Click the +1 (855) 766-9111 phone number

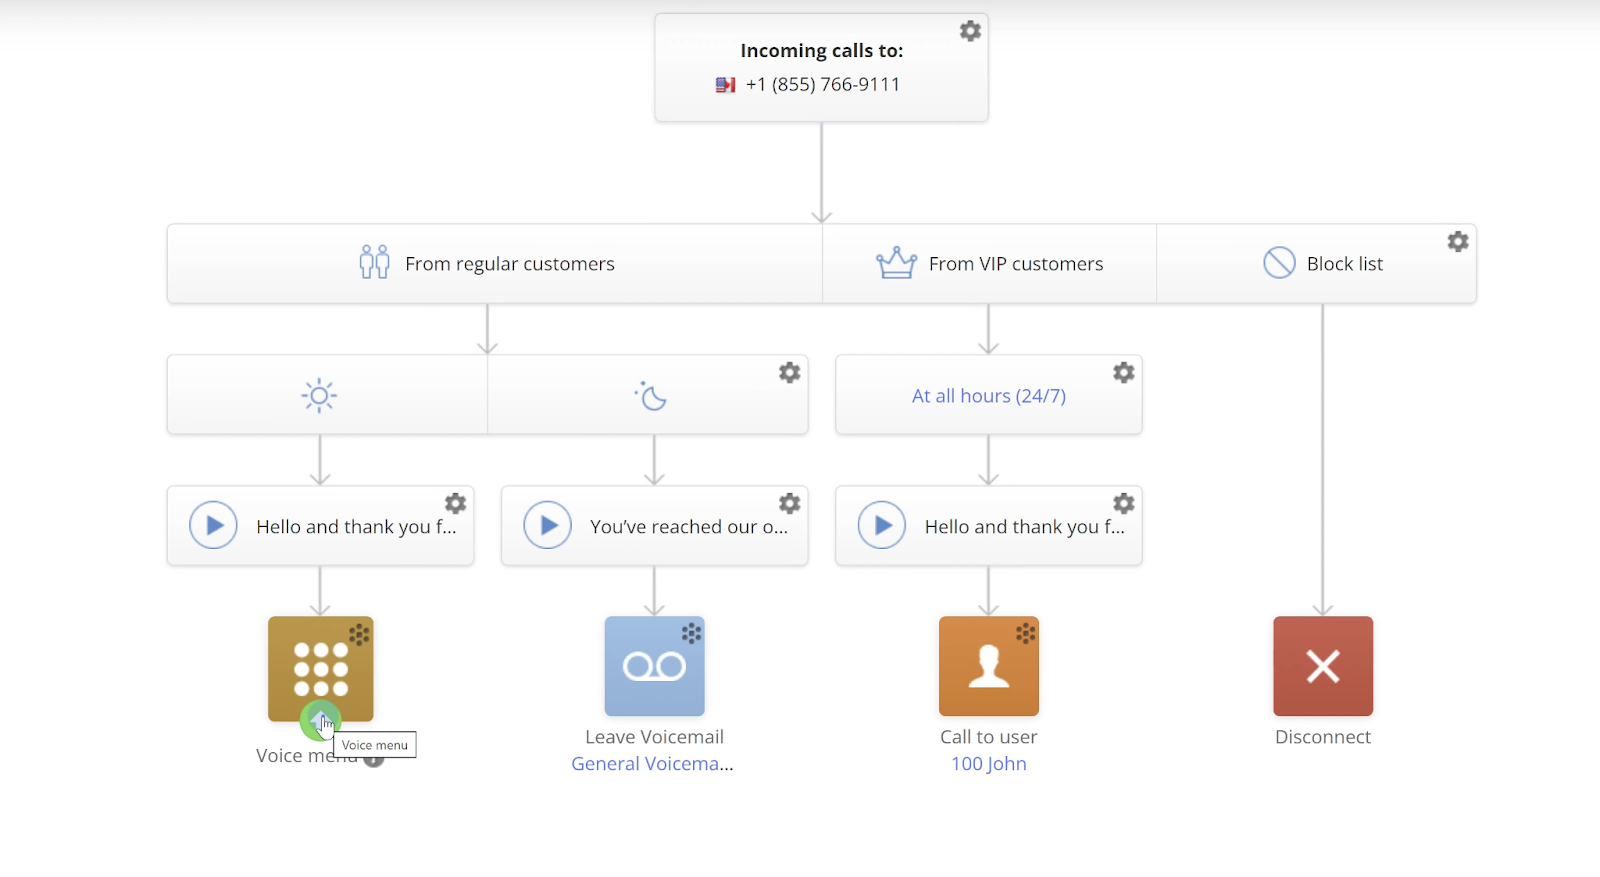click(822, 85)
